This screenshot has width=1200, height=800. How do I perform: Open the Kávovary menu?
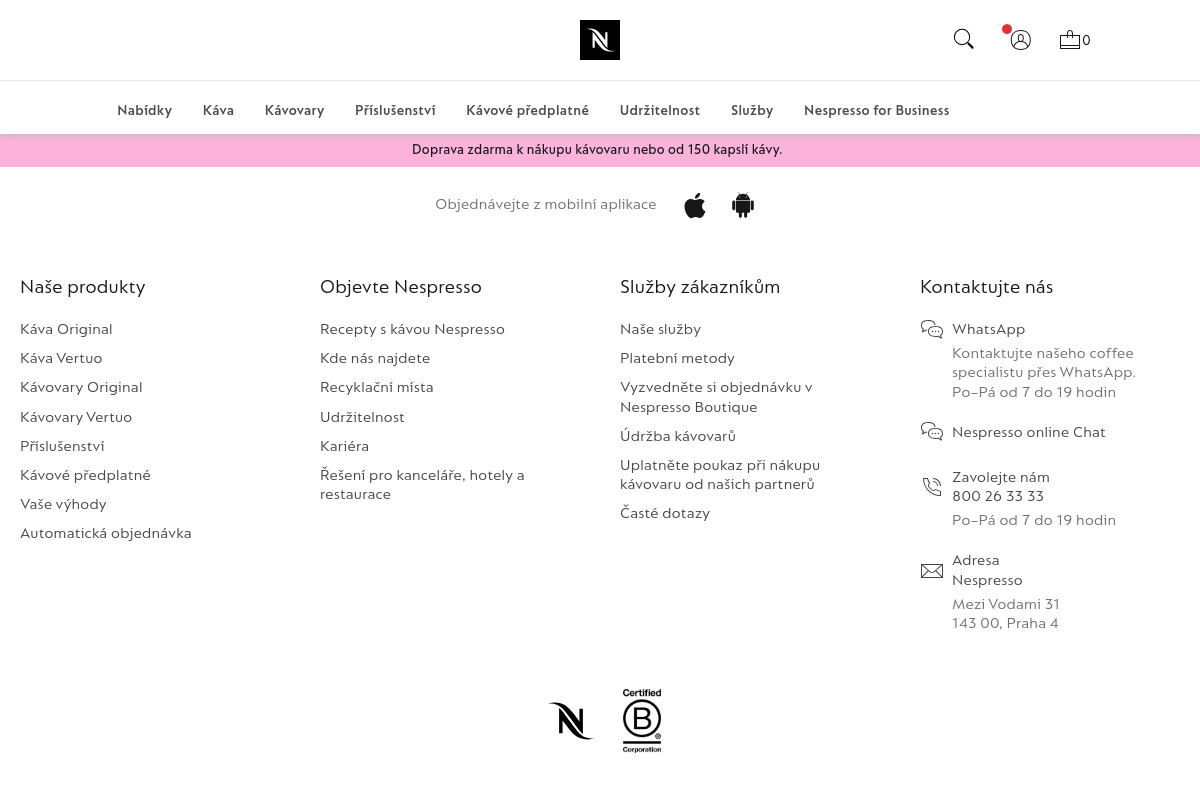[294, 110]
